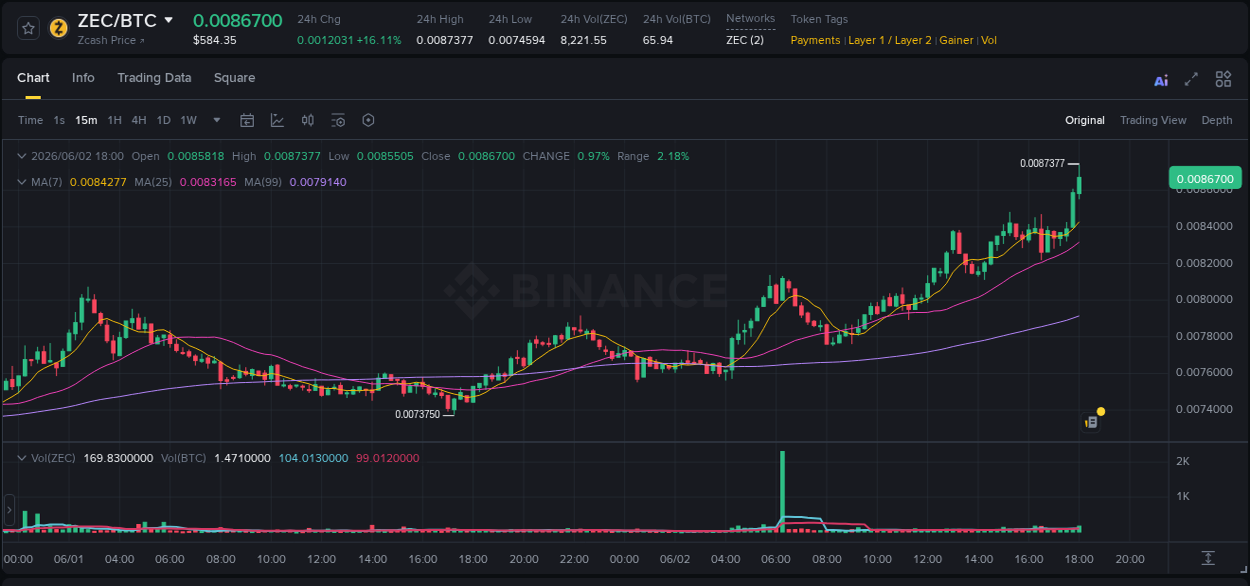Switch to the Chart tab
Image resolution: width=1250 pixels, height=586 pixels.
(x=33, y=78)
